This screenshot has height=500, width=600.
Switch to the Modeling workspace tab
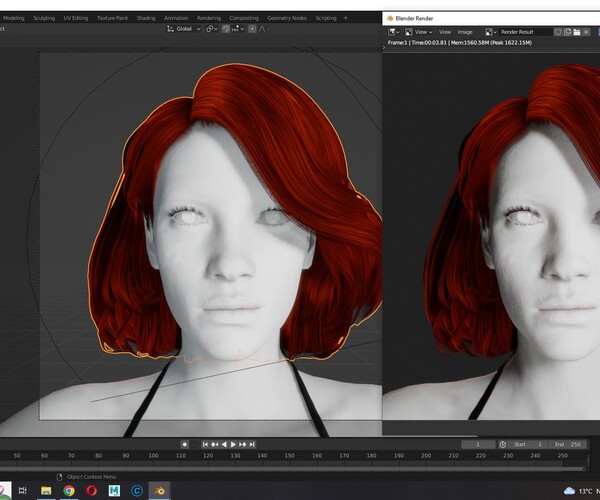[13, 18]
